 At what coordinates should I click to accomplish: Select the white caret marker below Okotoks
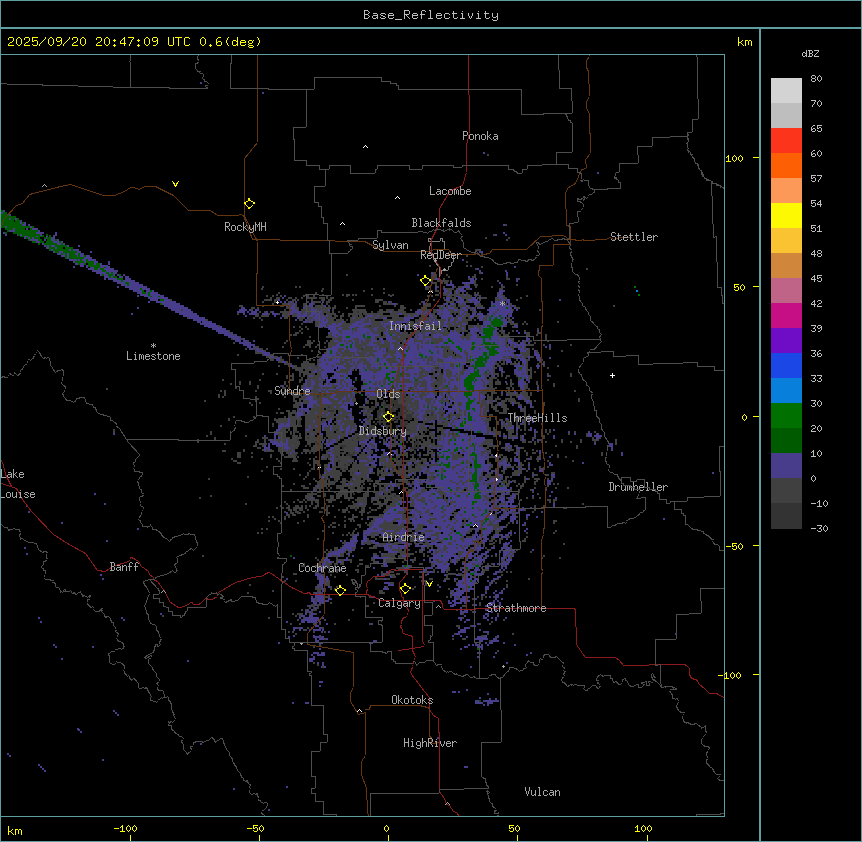[x=359, y=711]
